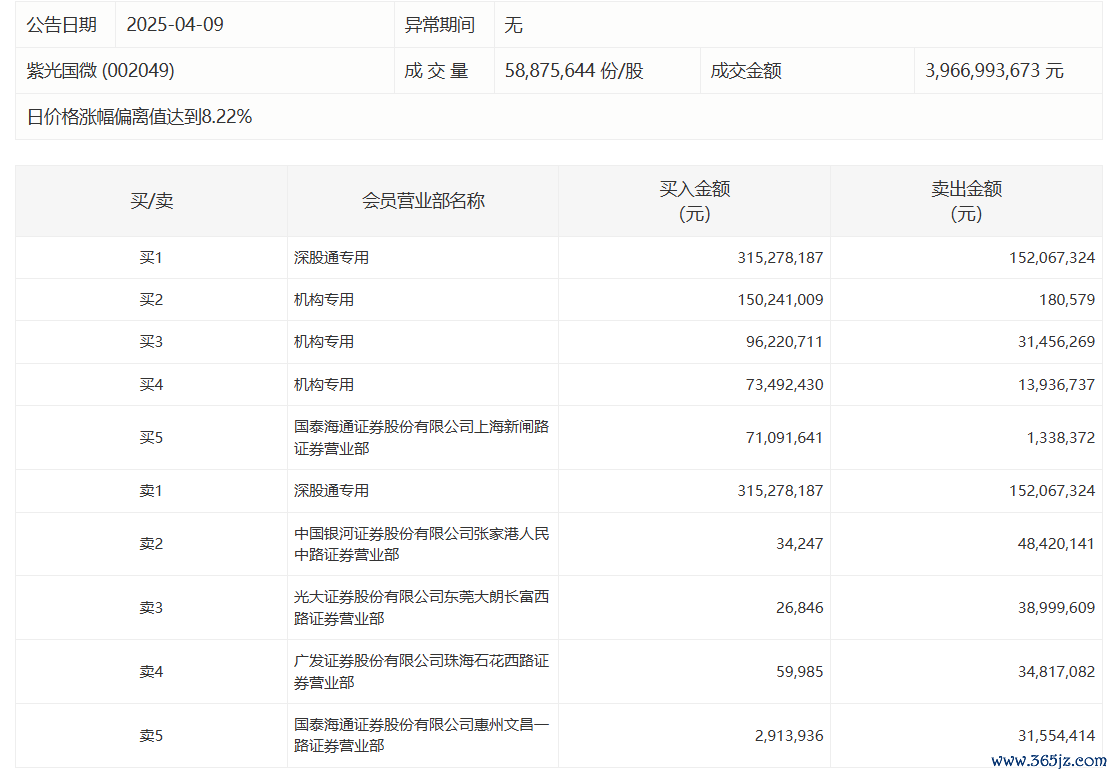Image resolution: width=1114 pixels, height=776 pixels.
Task: Click 买1 sell amount 152,067,324
Action: [1052, 258]
